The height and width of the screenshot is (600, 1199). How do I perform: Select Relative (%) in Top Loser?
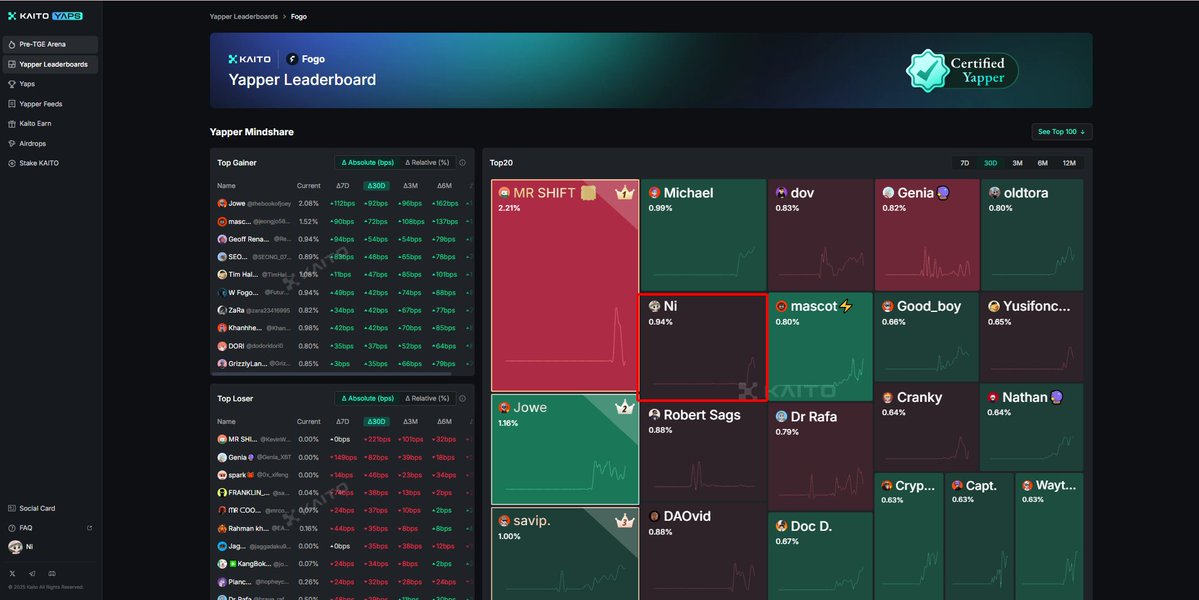pyautogui.click(x=427, y=398)
